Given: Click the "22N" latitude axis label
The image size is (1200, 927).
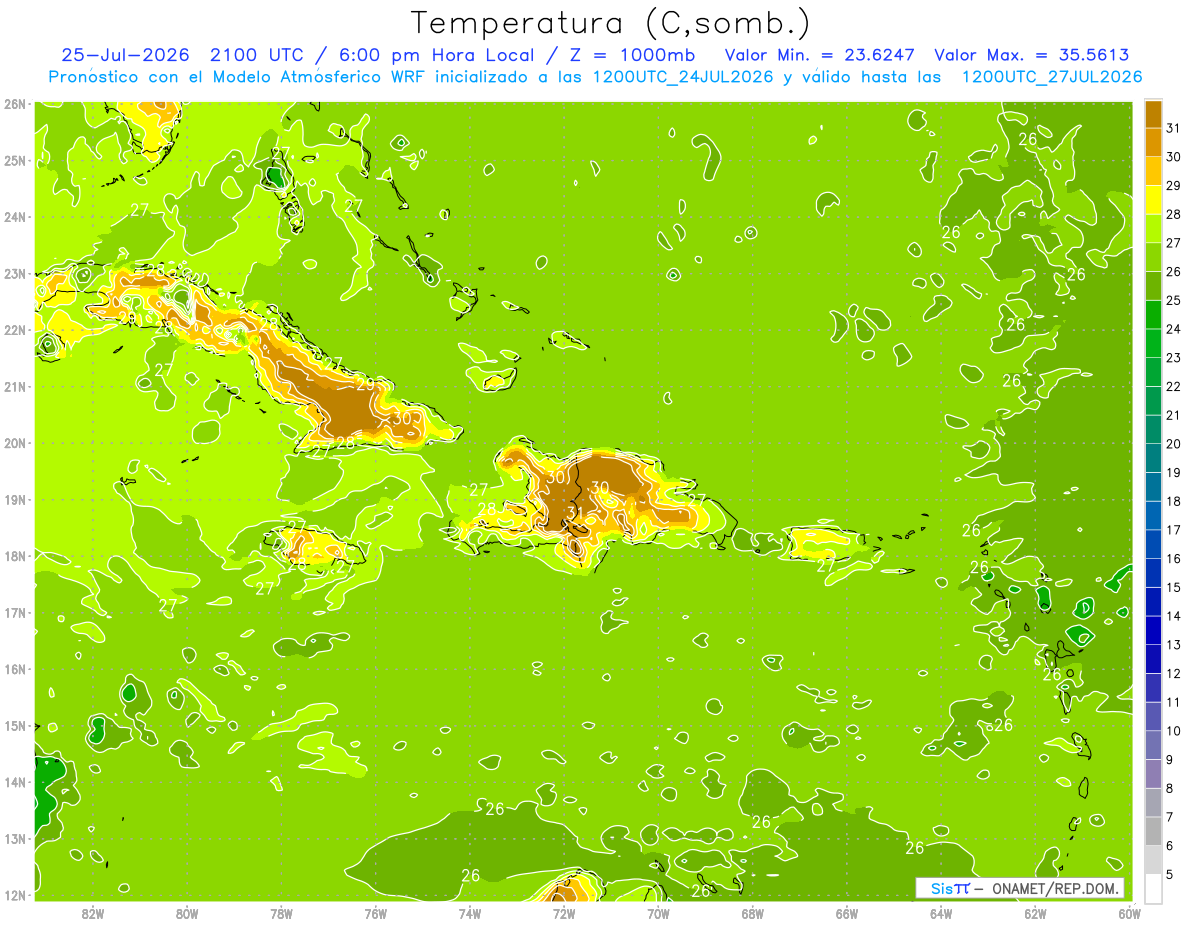Looking at the screenshot, I should tap(15, 330).
